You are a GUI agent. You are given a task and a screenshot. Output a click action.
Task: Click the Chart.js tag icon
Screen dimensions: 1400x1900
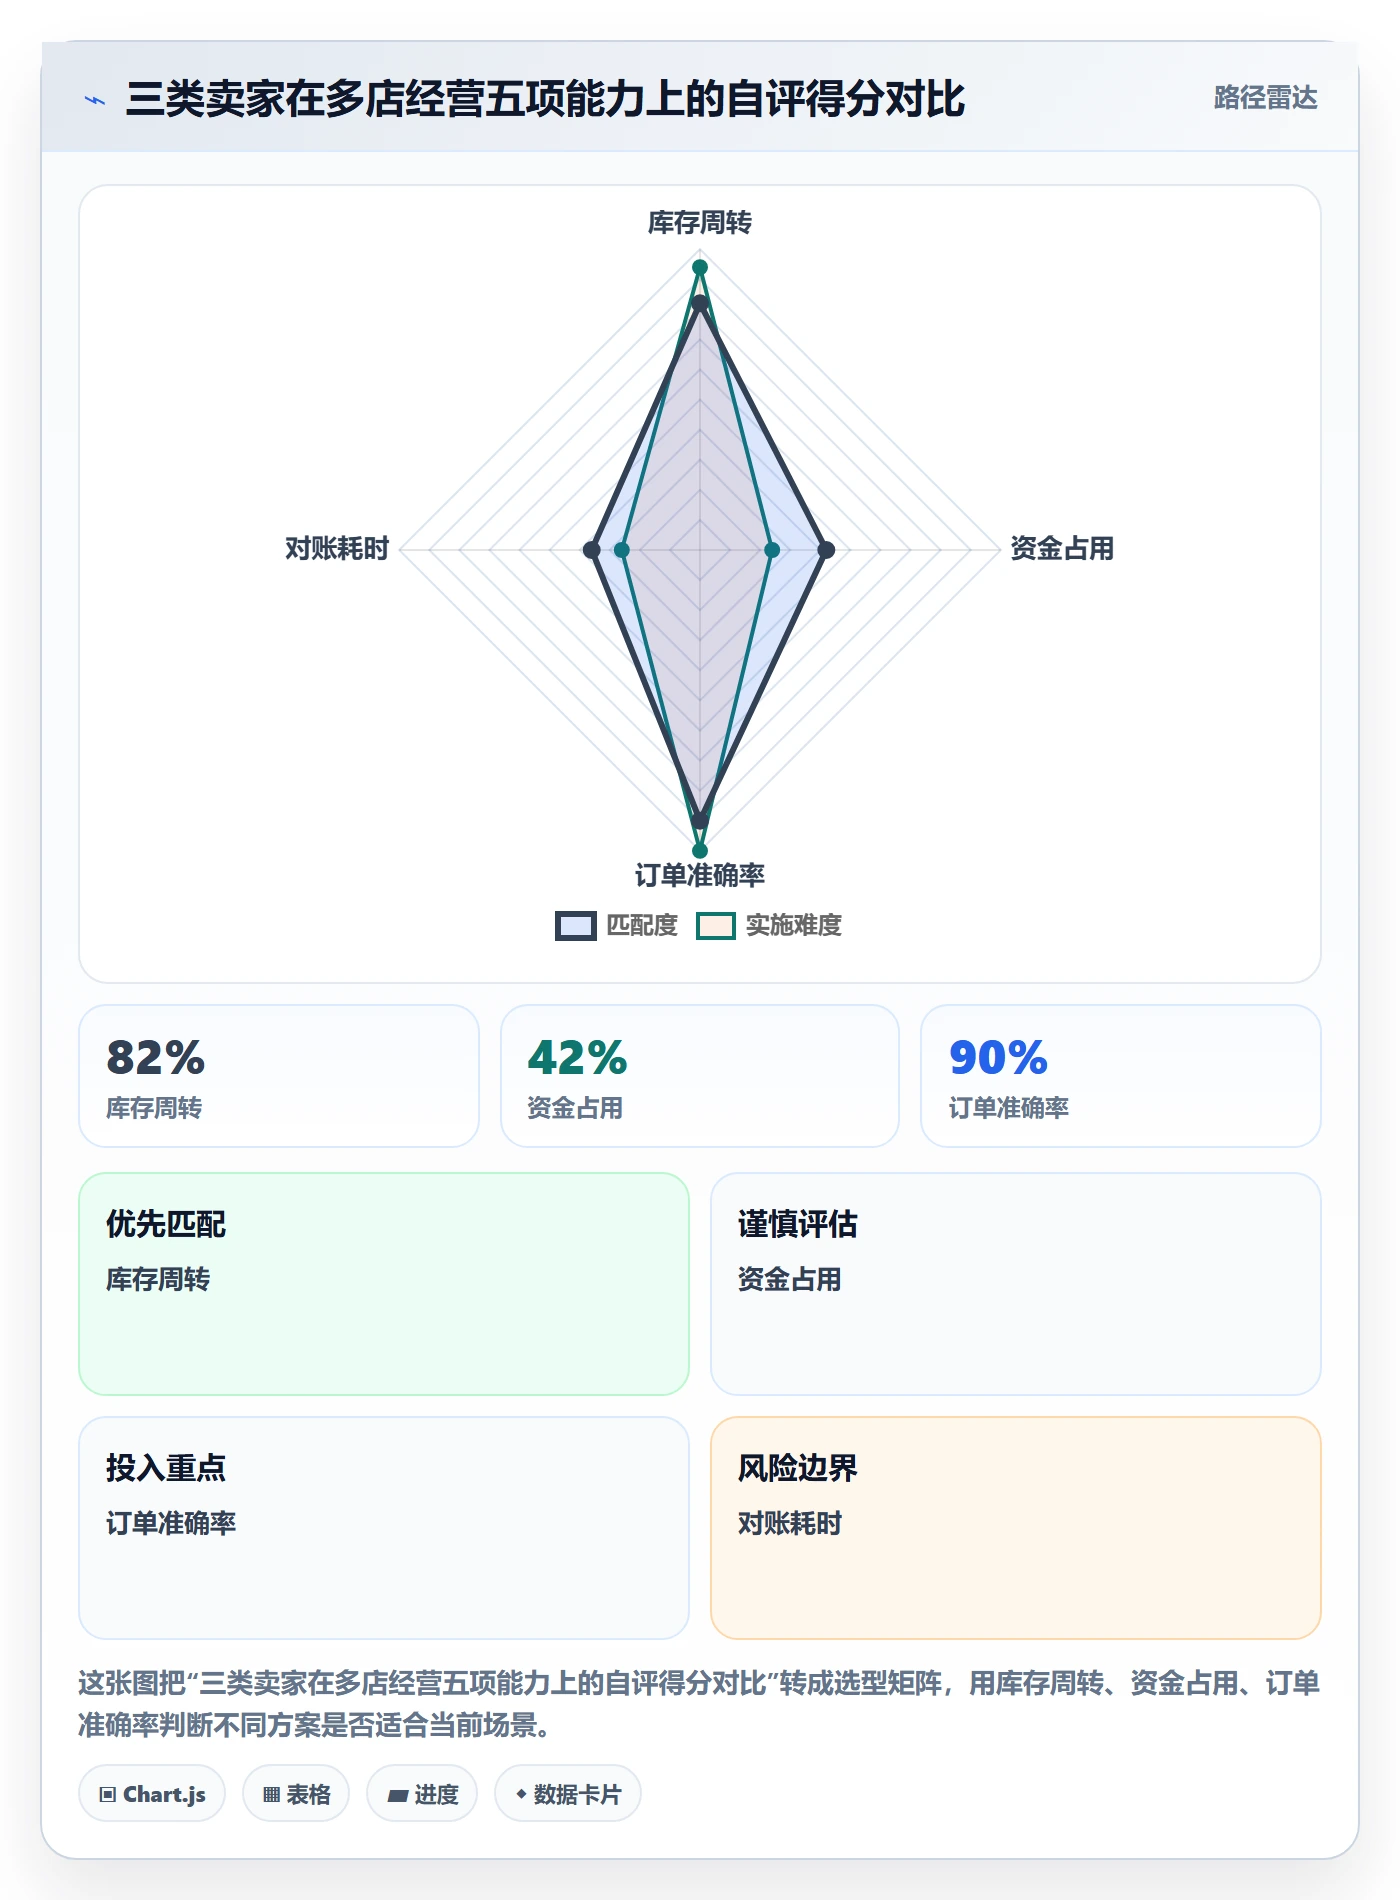(108, 1795)
